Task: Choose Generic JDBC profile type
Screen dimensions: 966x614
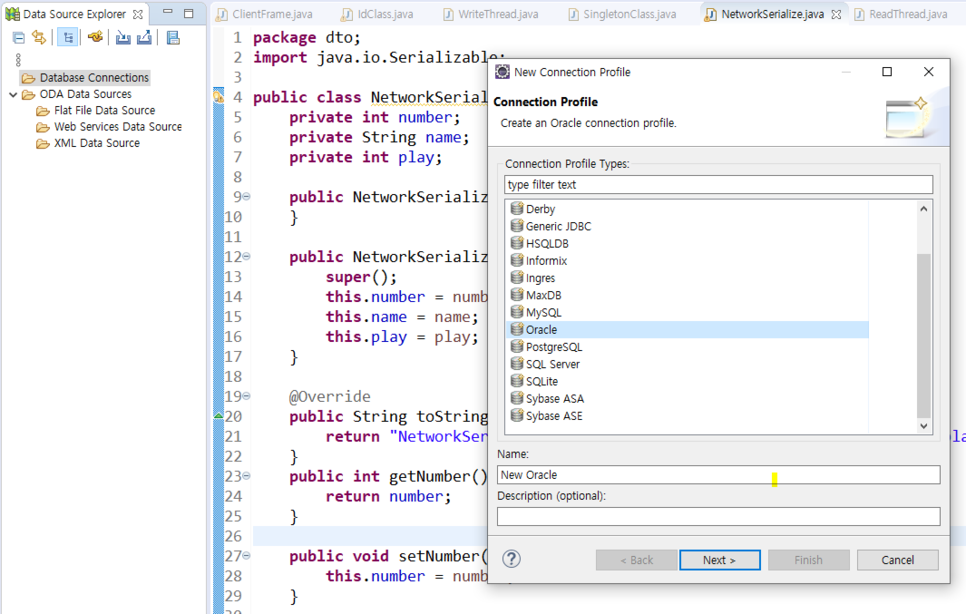Action: click(687, 227)
